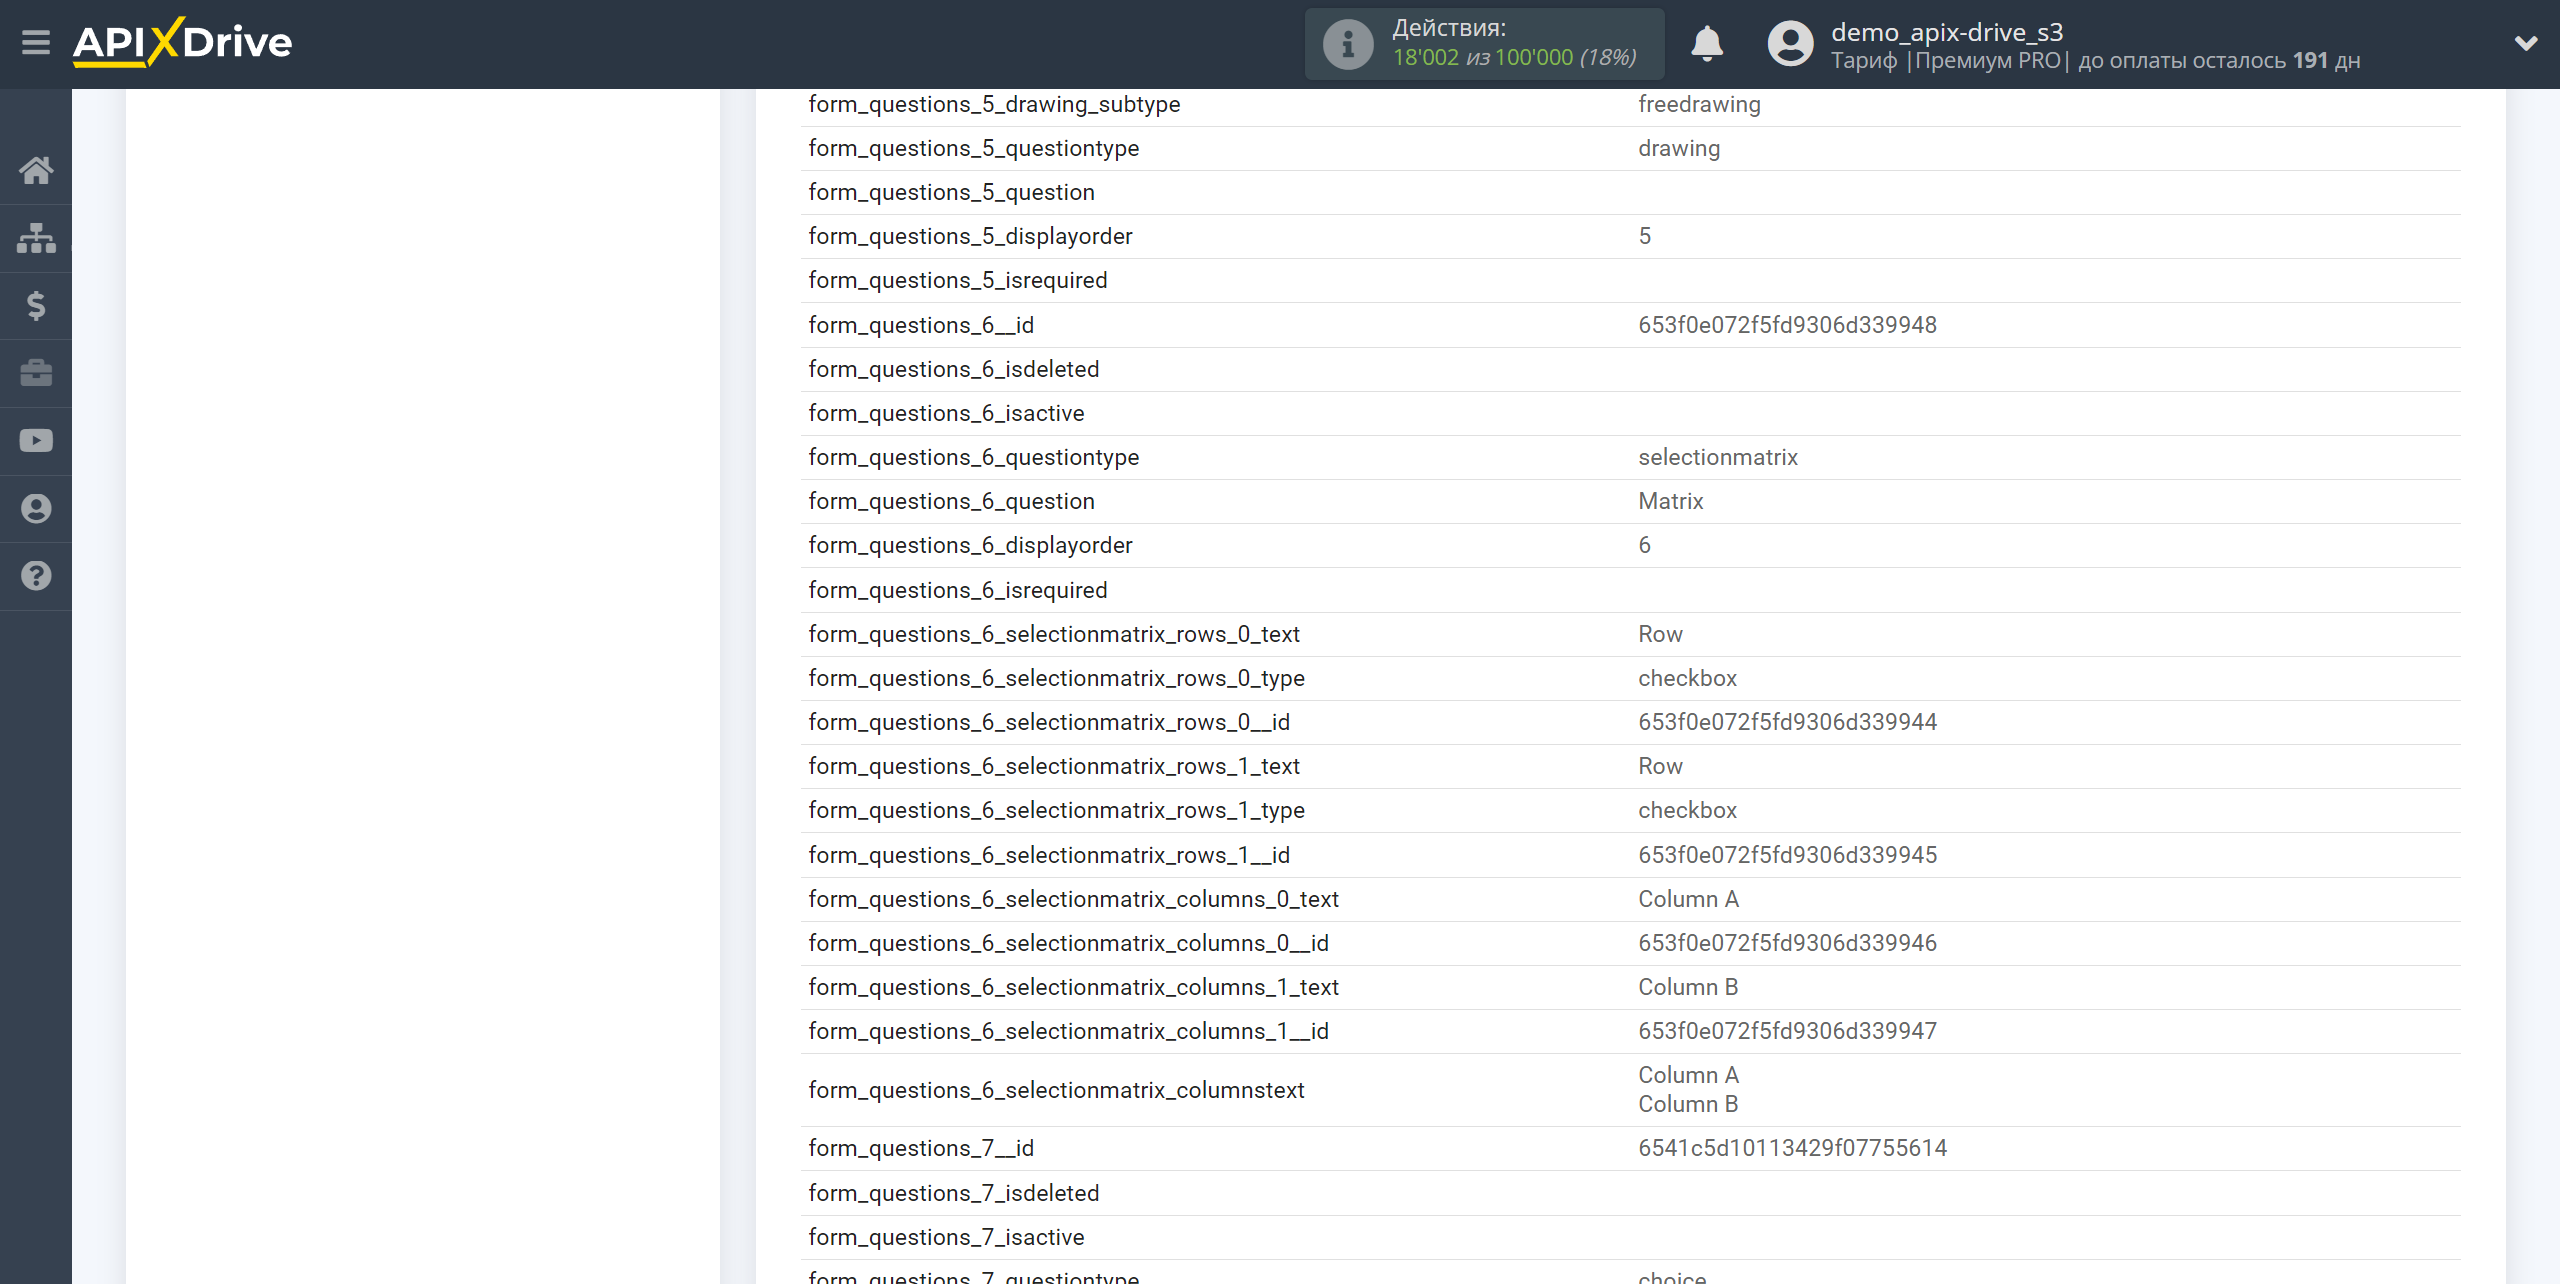Open the YouTube video tutorials icon

(36, 441)
